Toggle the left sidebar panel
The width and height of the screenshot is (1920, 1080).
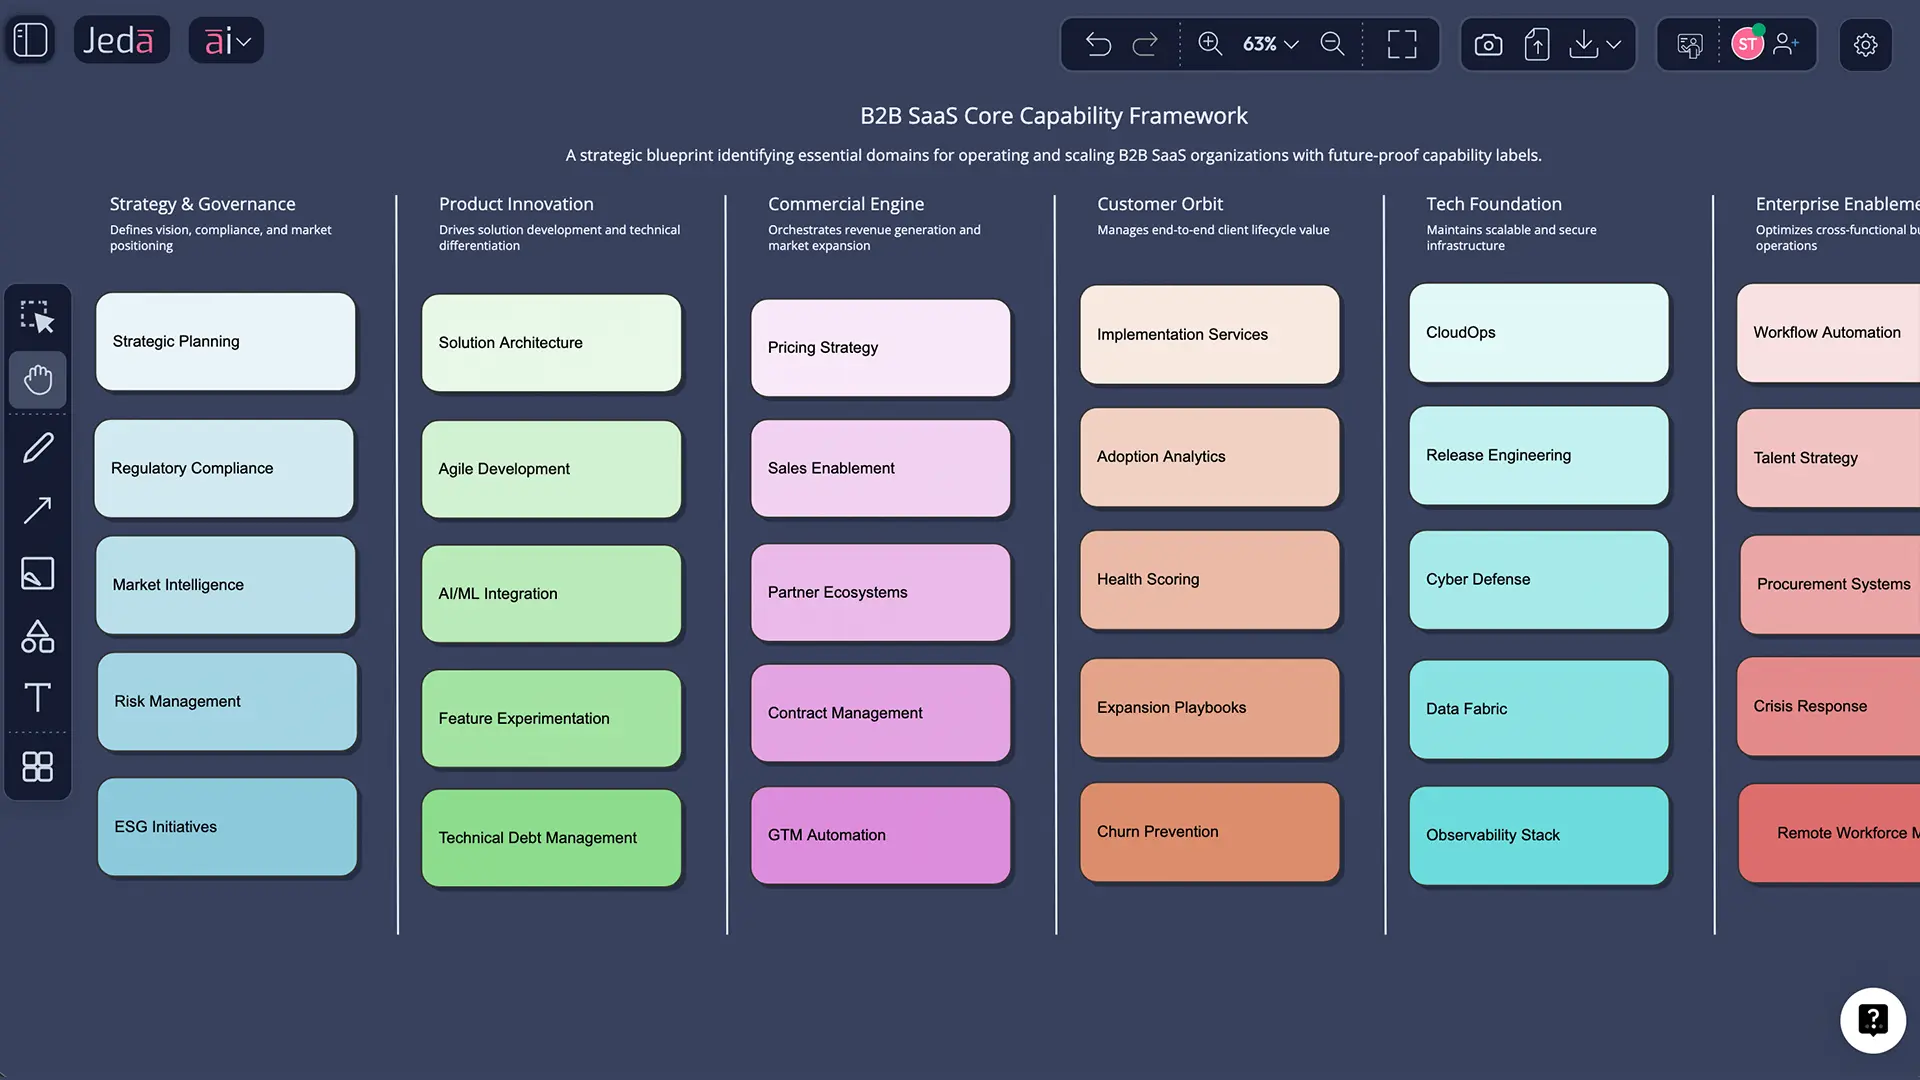29,39
